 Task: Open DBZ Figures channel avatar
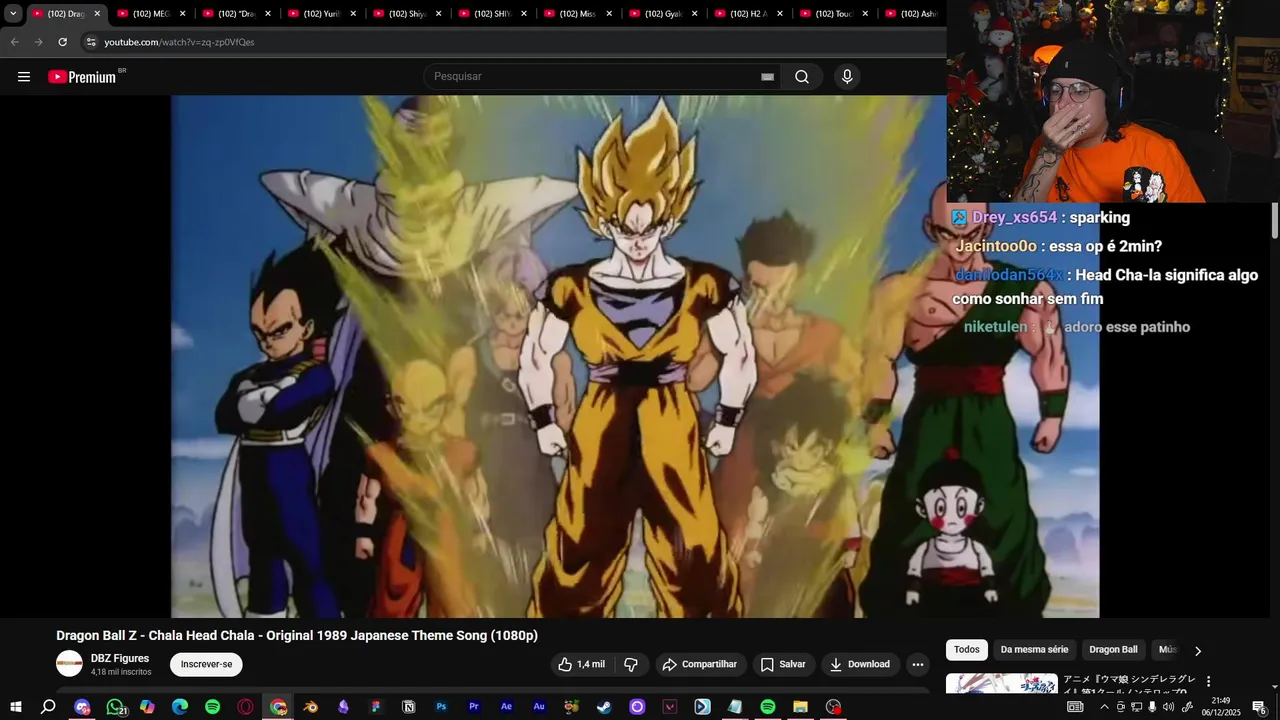click(x=69, y=664)
